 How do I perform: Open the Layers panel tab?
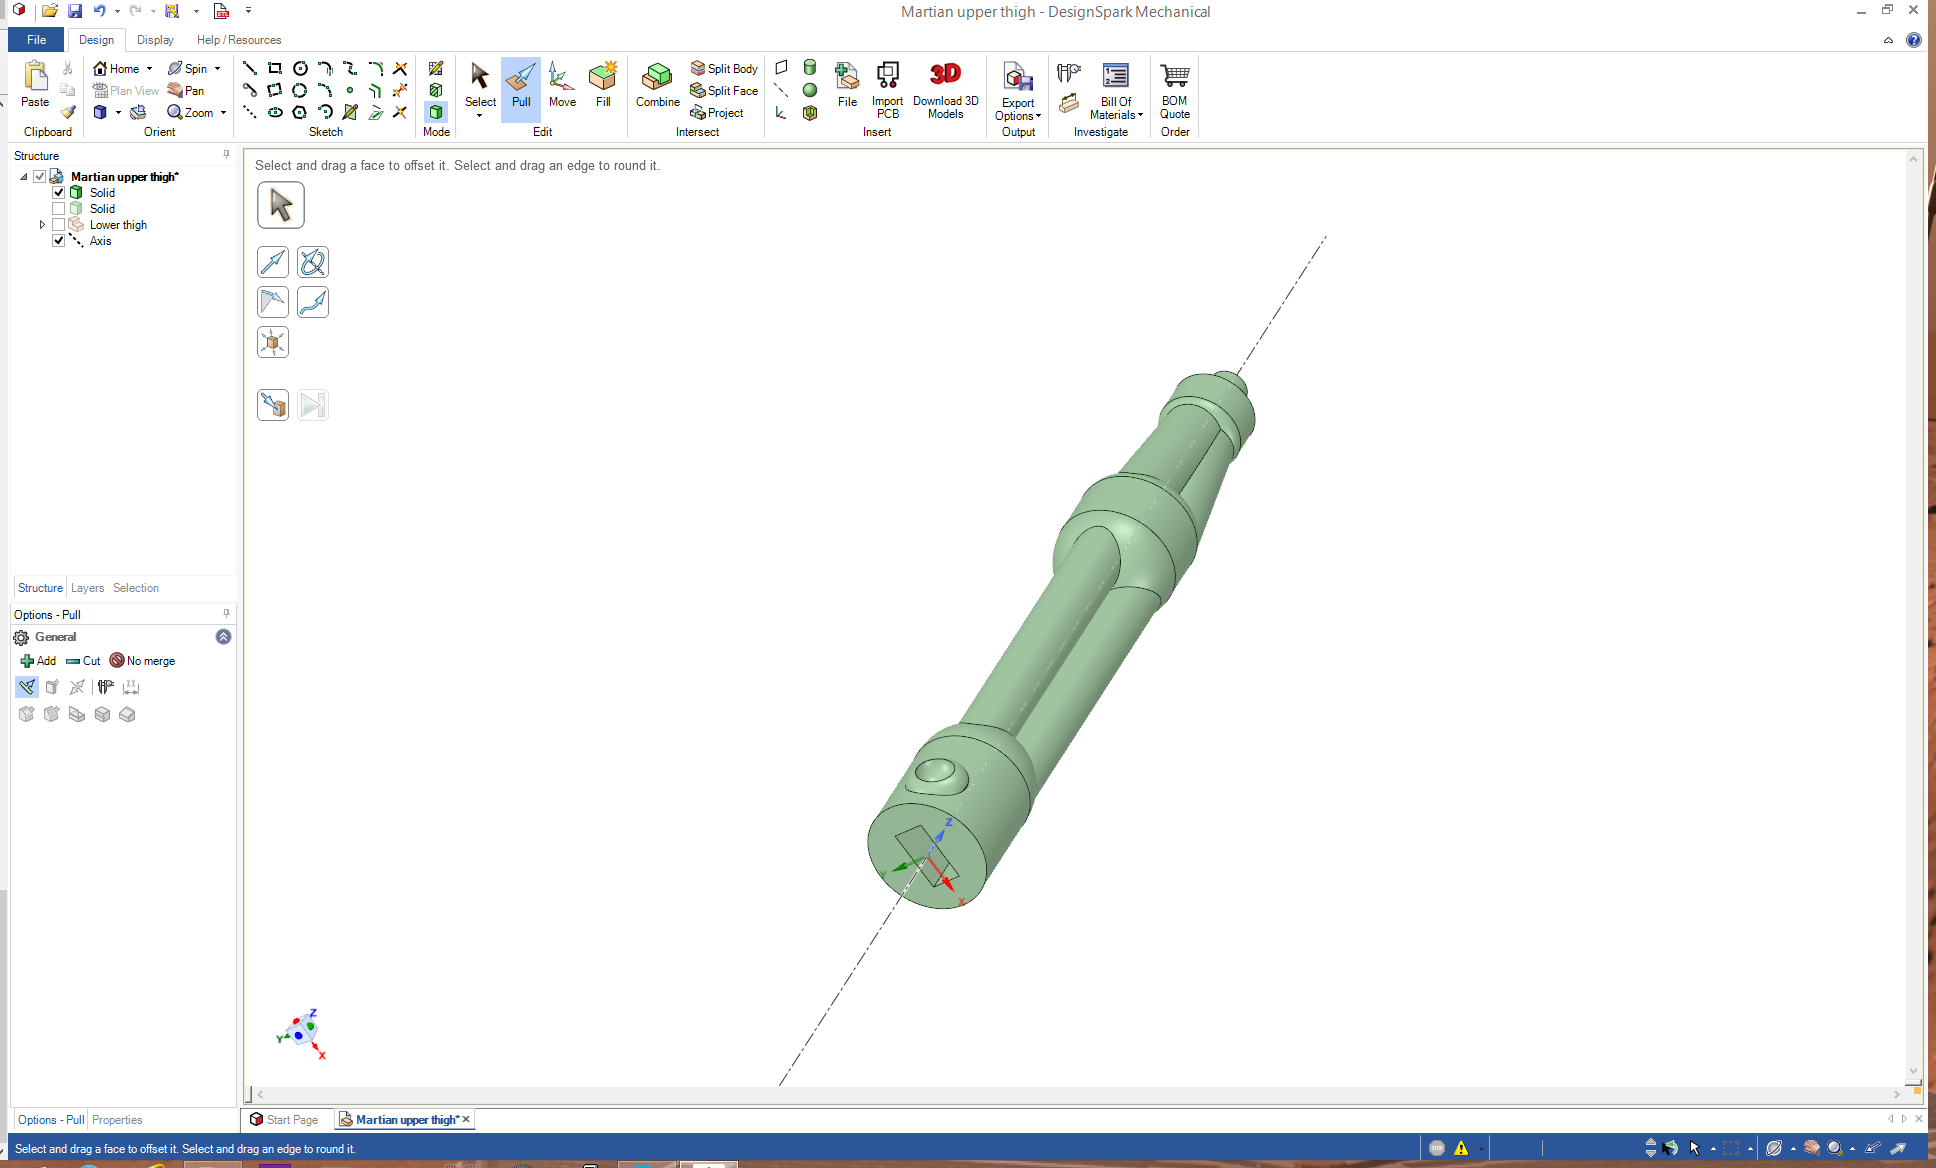pyautogui.click(x=87, y=588)
